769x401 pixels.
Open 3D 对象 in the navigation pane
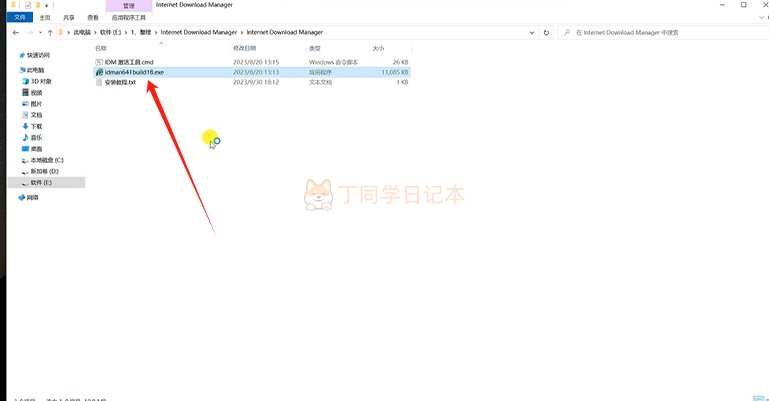[37, 81]
